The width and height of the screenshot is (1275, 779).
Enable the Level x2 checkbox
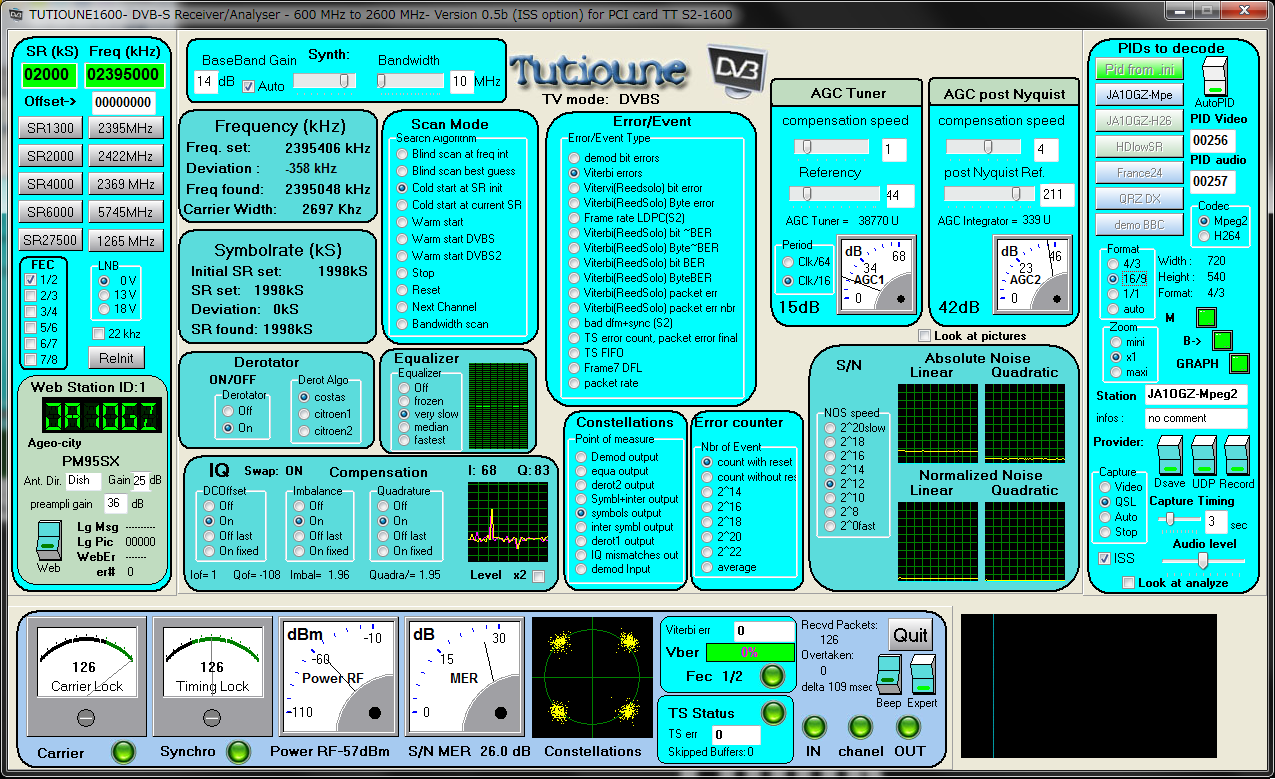[x=539, y=576]
